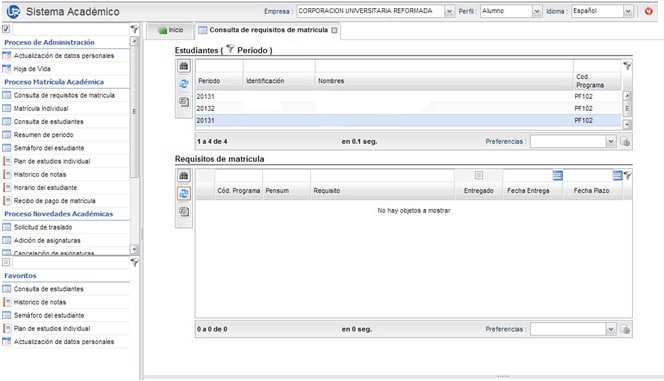Open Plan de estudios individual under Favoritos
Image resolution: width=664 pixels, height=381 pixels.
pyautogui.click(x=52, y=329)
